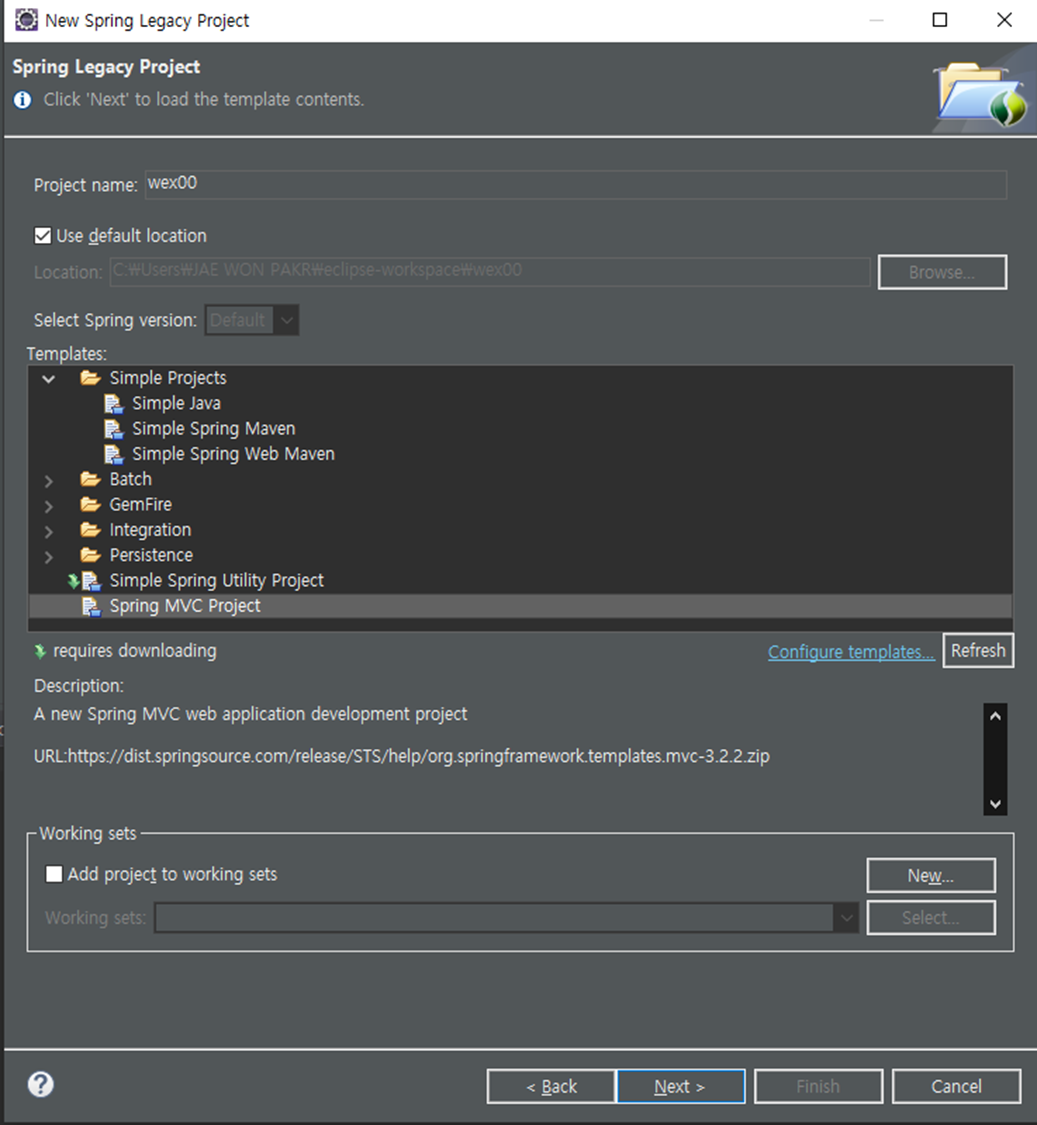Click the GemFire folder icon

(90, 504)
